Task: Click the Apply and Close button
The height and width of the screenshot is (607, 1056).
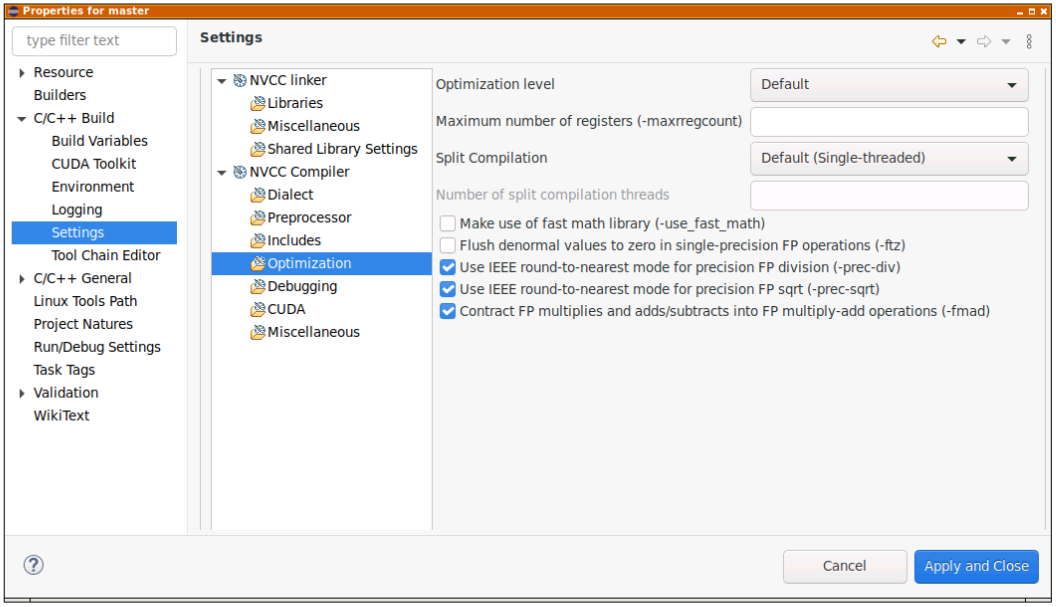Action: 976,566
